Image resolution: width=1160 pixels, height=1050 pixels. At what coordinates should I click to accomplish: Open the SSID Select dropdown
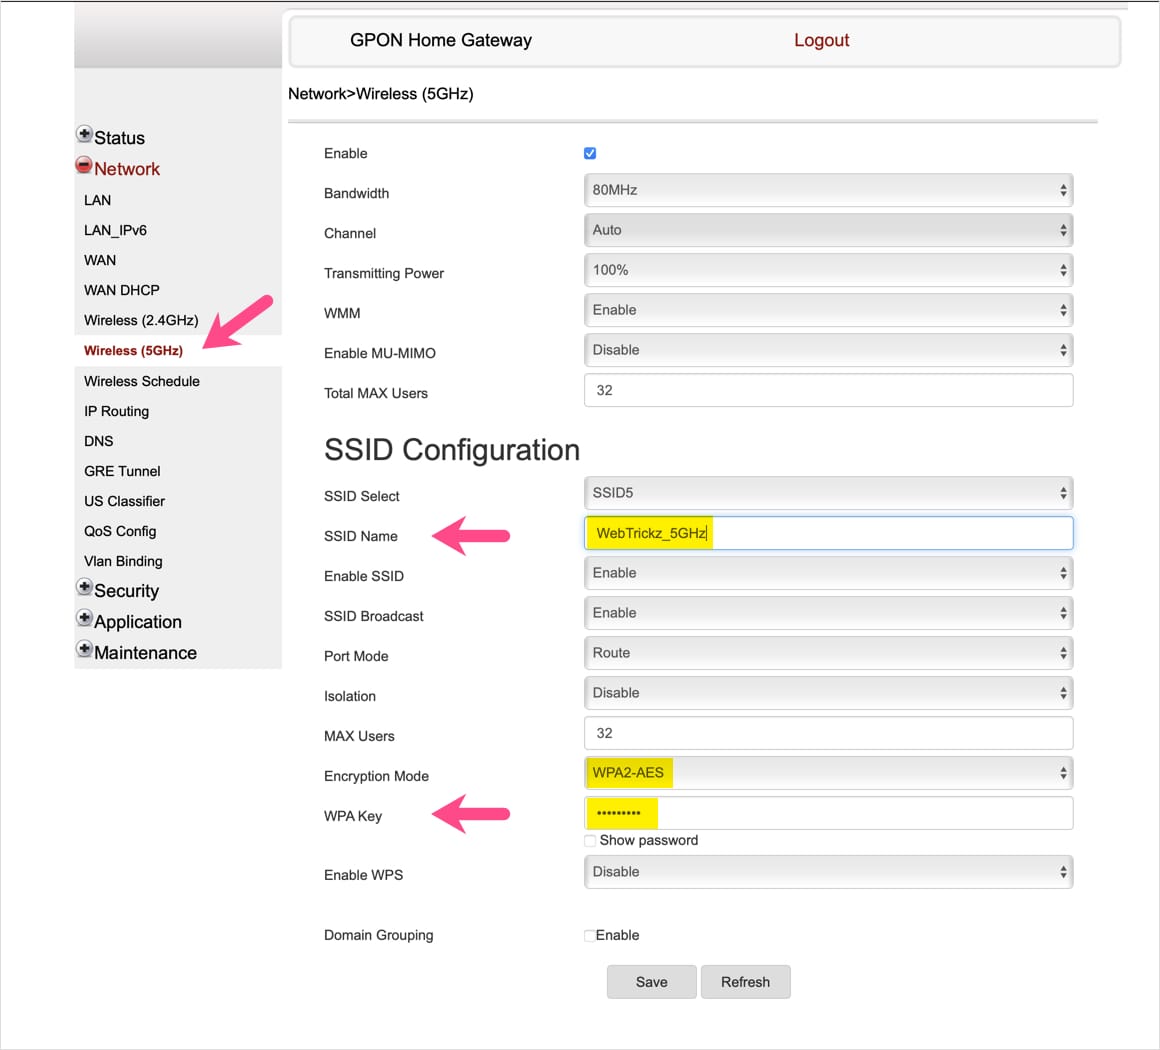(x=828, y=493)
